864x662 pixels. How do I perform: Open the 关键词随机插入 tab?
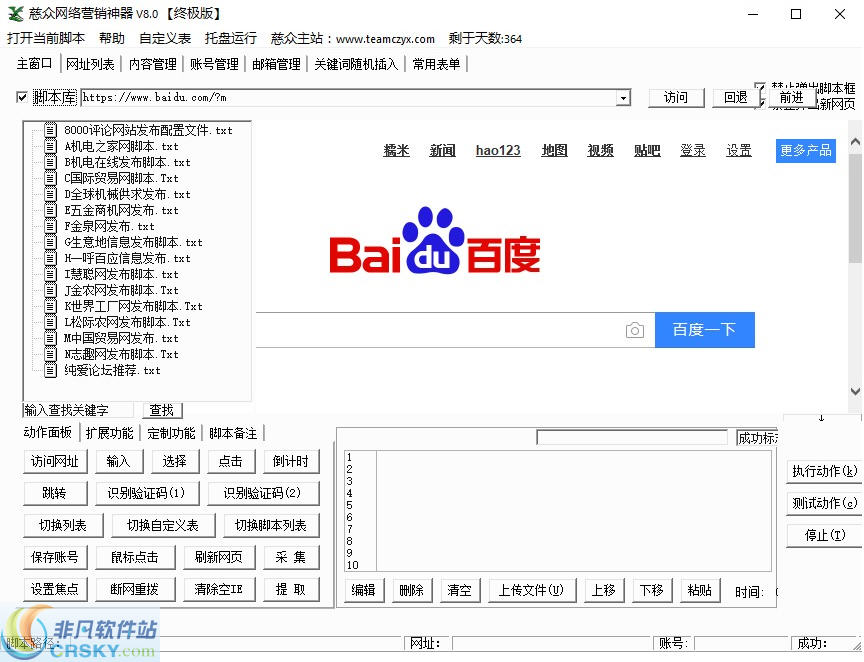point(356,64)
